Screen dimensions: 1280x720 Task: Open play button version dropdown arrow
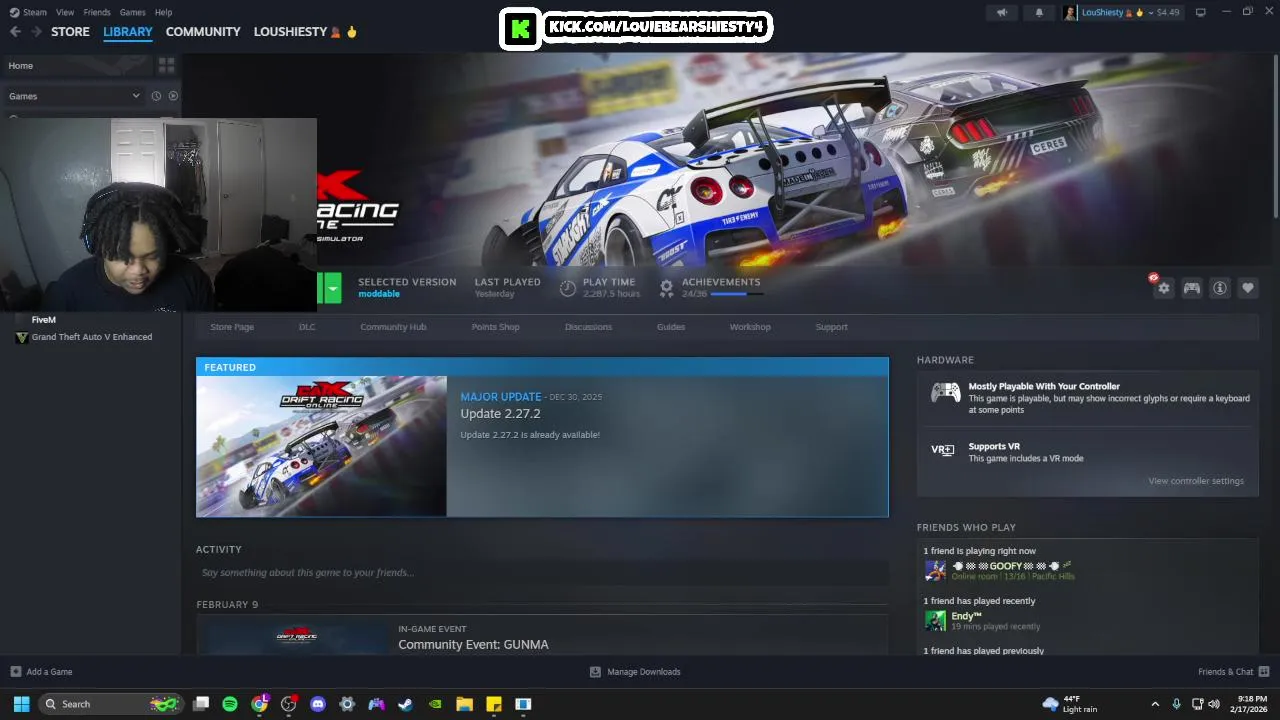tap(332, 288)
